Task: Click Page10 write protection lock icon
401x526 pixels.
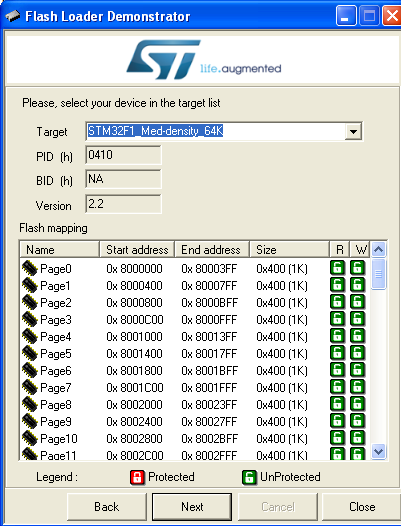Action: click(x=357, y=438)
